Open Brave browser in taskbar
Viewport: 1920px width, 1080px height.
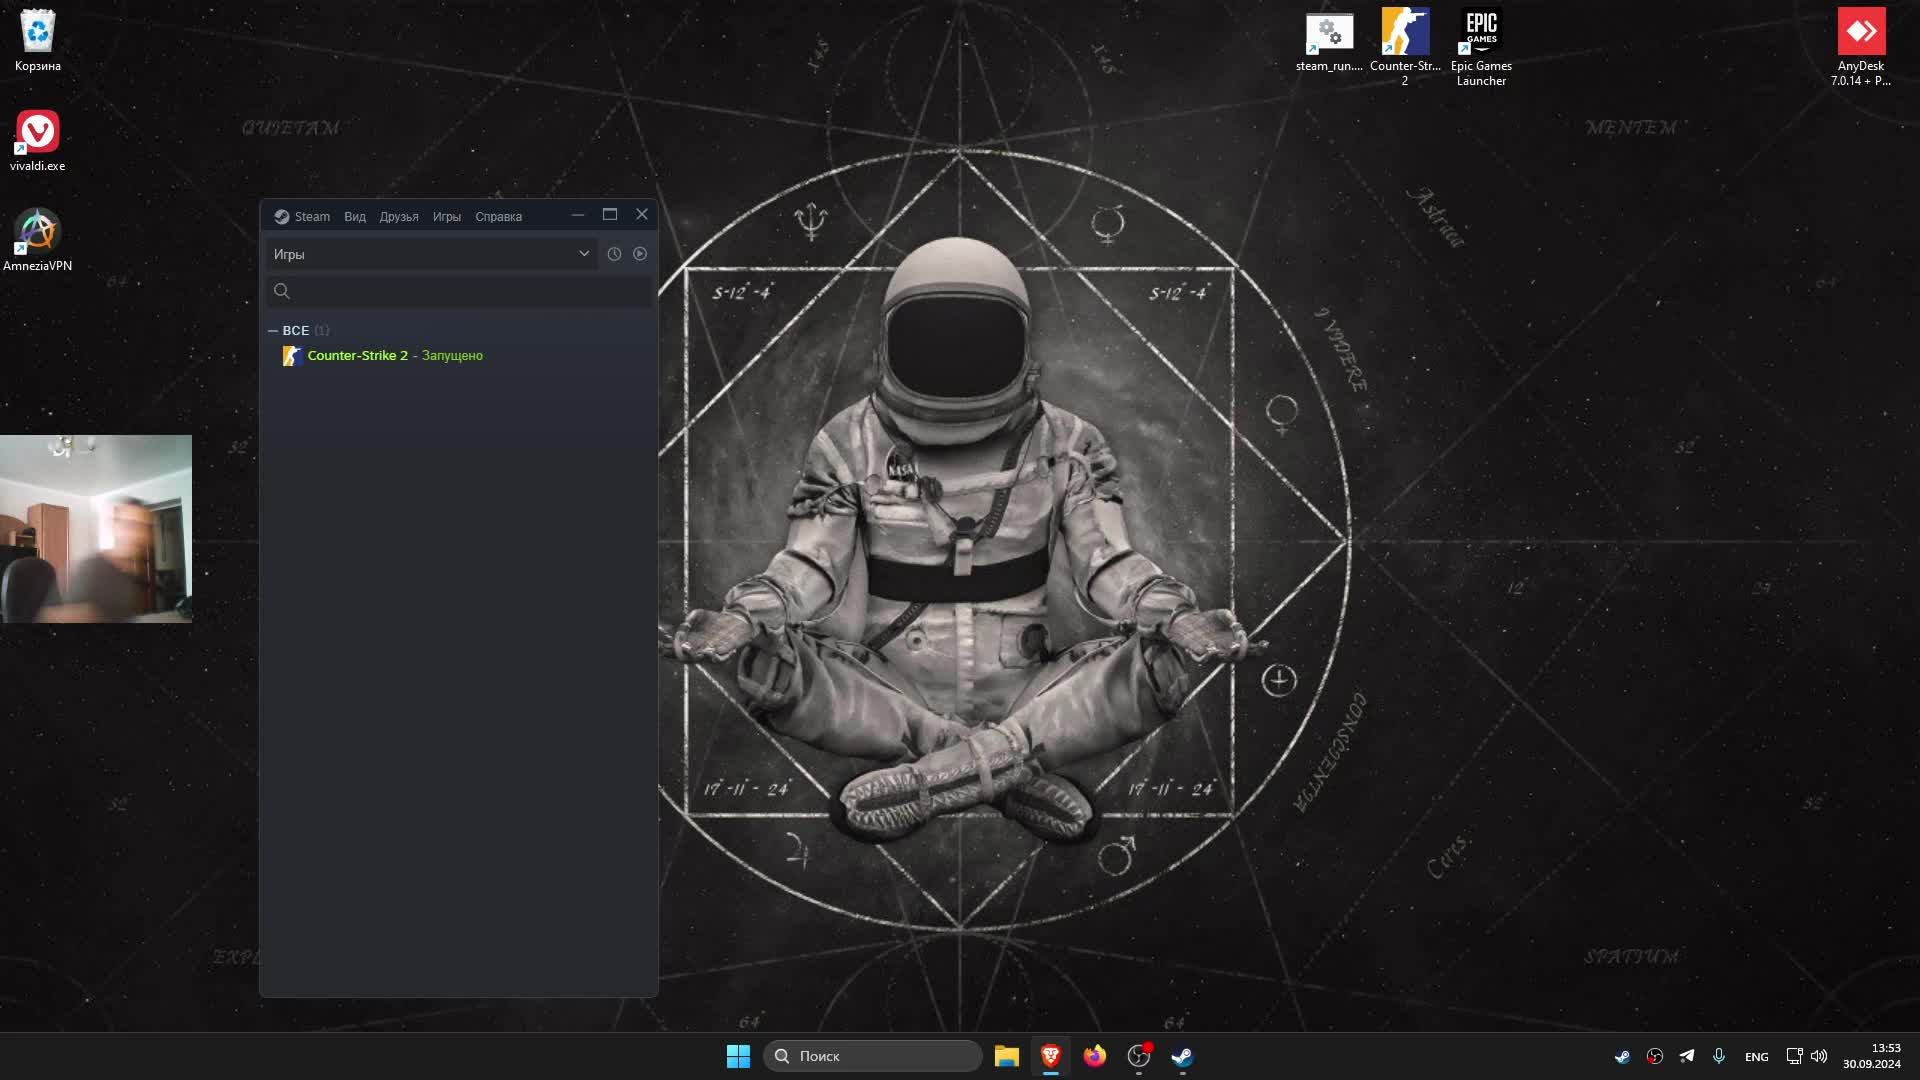tap(1050, 1056)
